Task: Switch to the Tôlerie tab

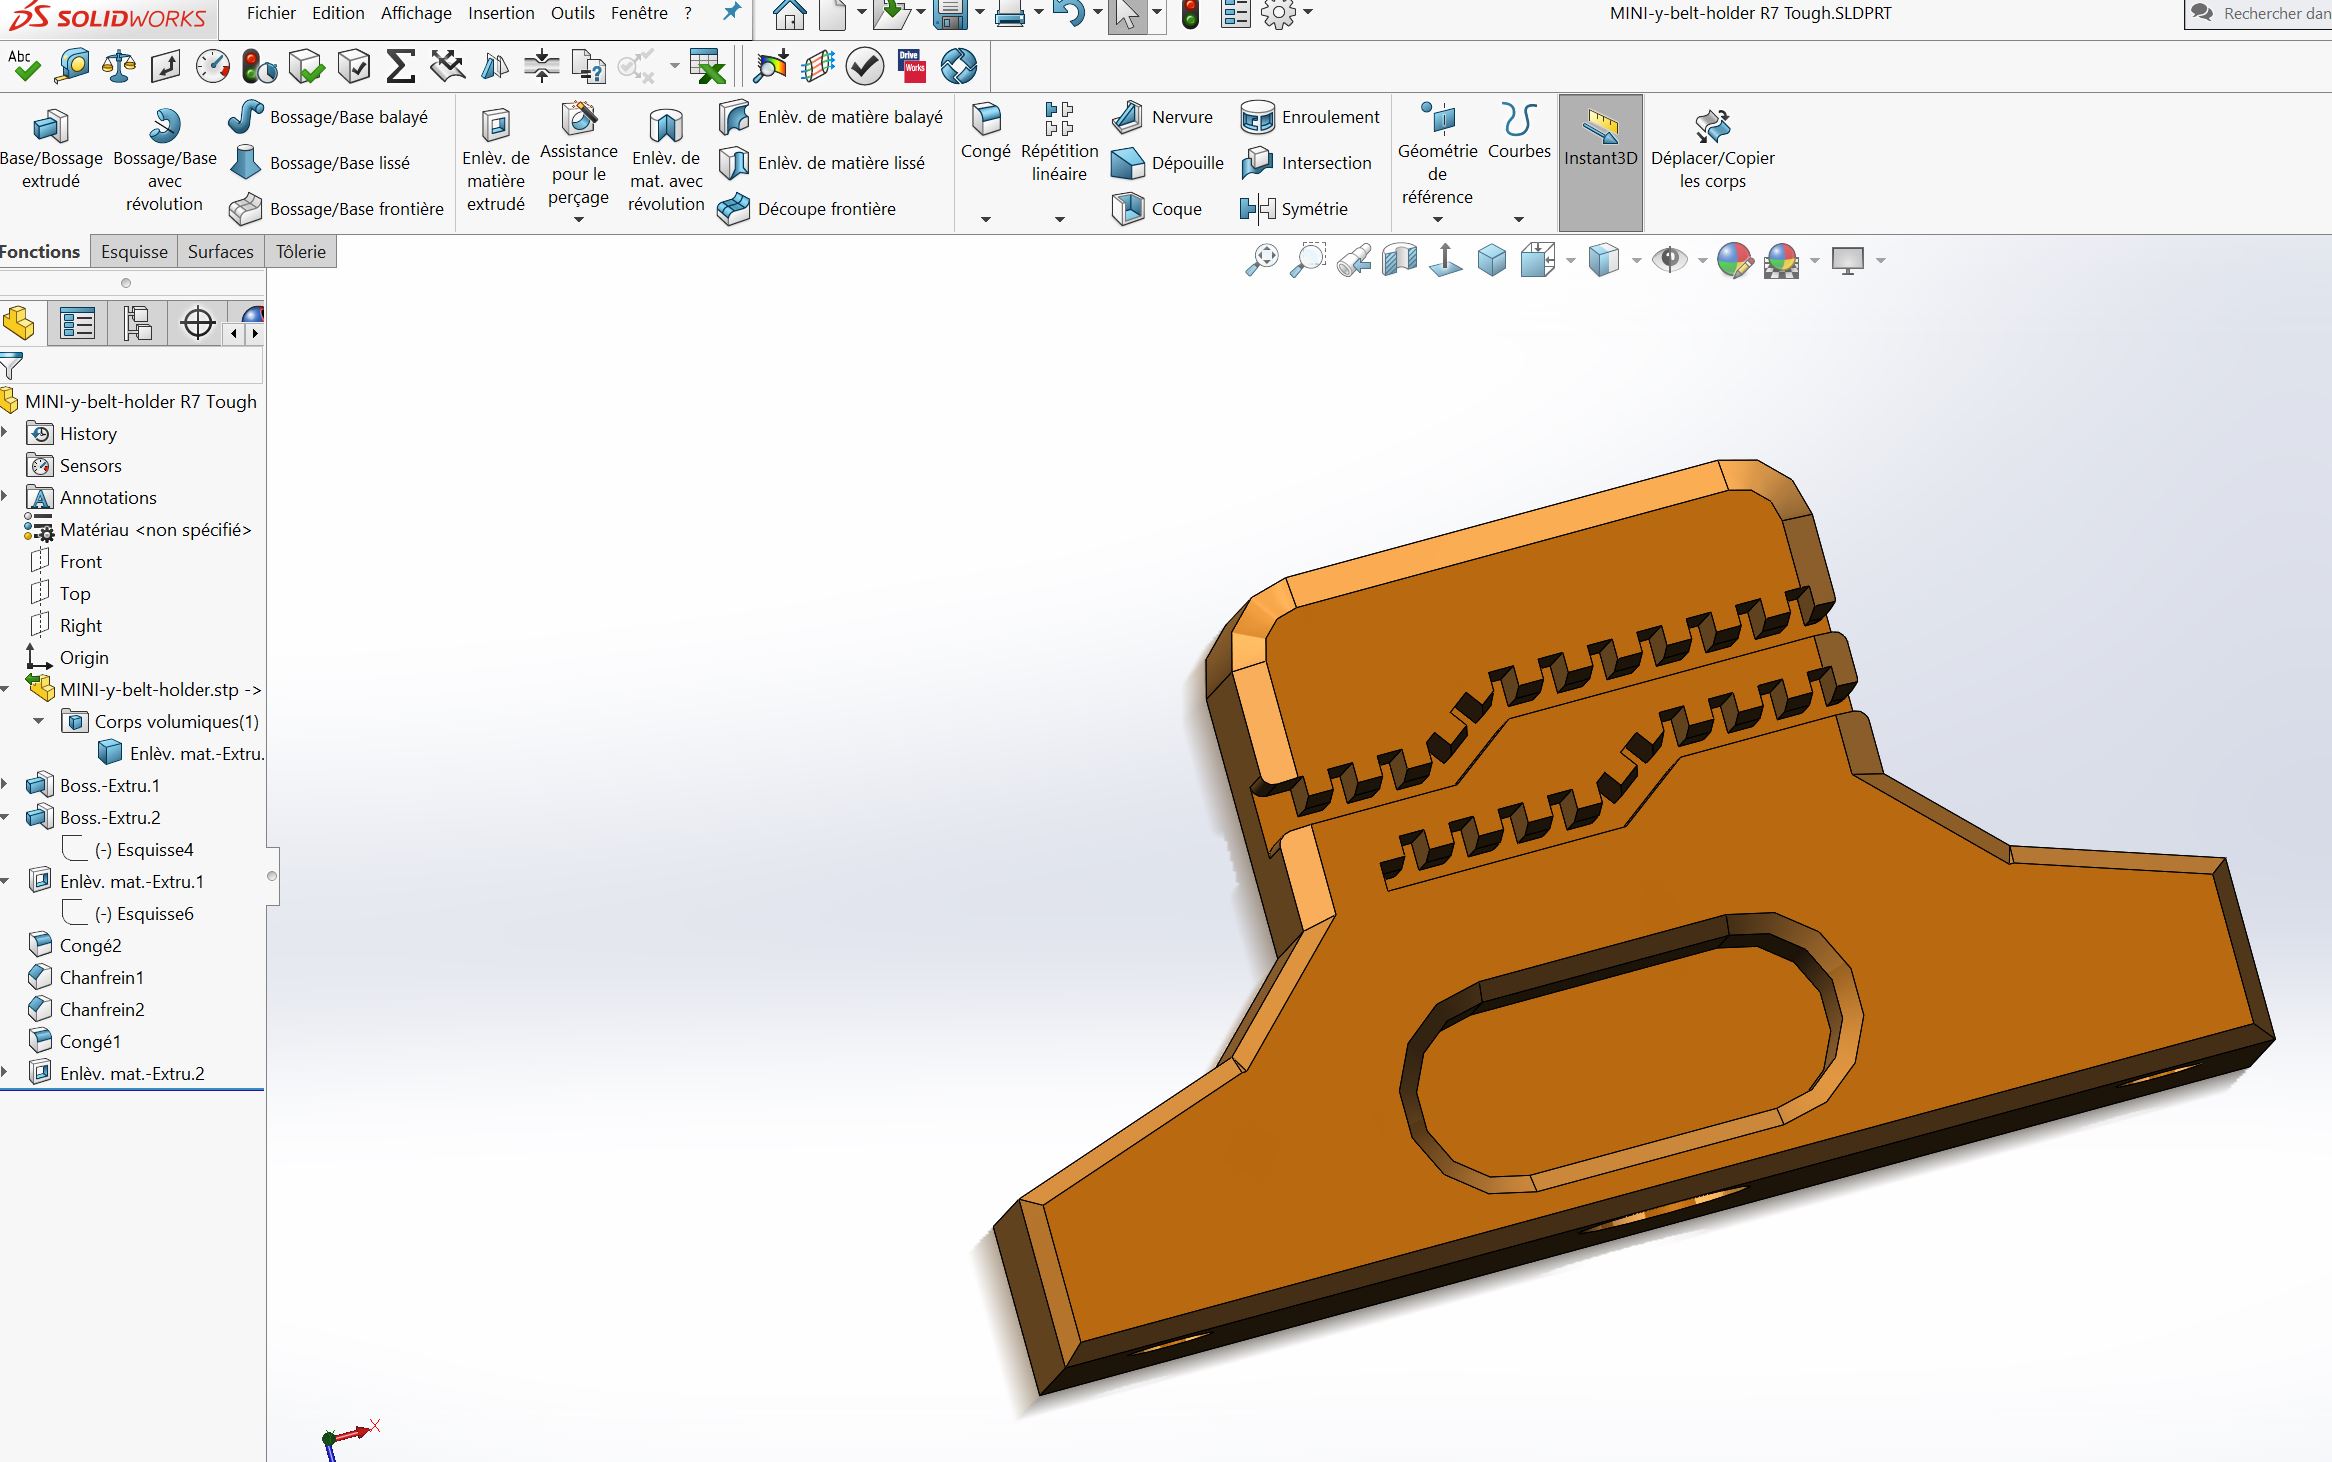Action: pyautogui.click(x=301, y=252)
